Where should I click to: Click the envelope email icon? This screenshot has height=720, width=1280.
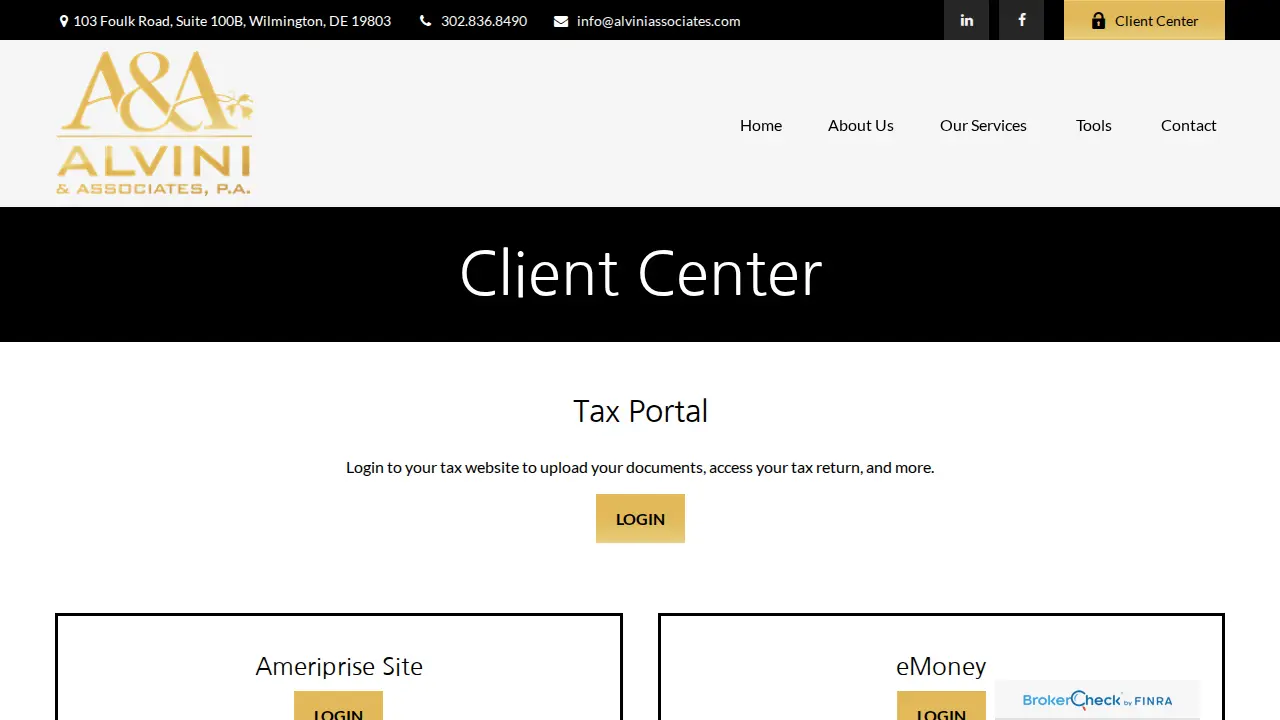click(561, 21)
